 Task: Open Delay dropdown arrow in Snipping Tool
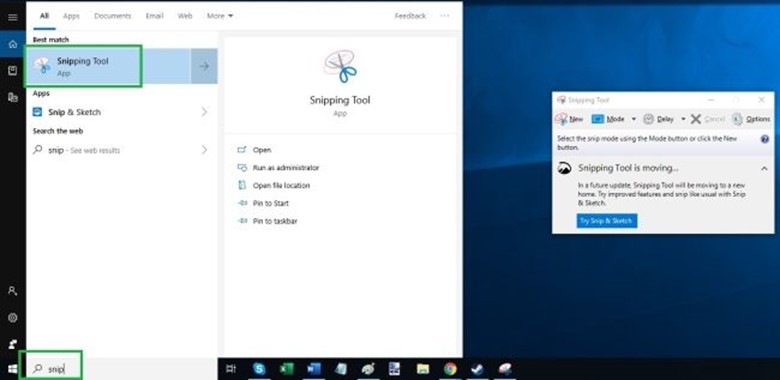682,119
